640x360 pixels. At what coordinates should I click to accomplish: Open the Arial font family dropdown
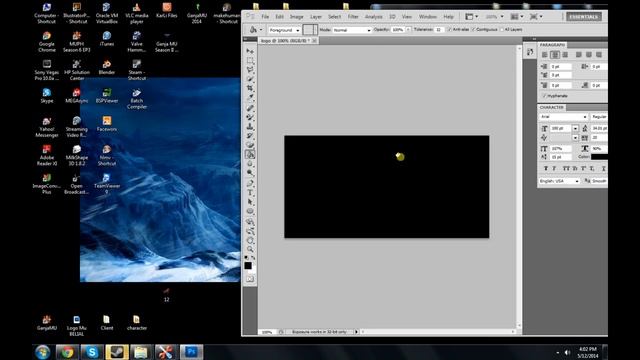pos(563,117)
